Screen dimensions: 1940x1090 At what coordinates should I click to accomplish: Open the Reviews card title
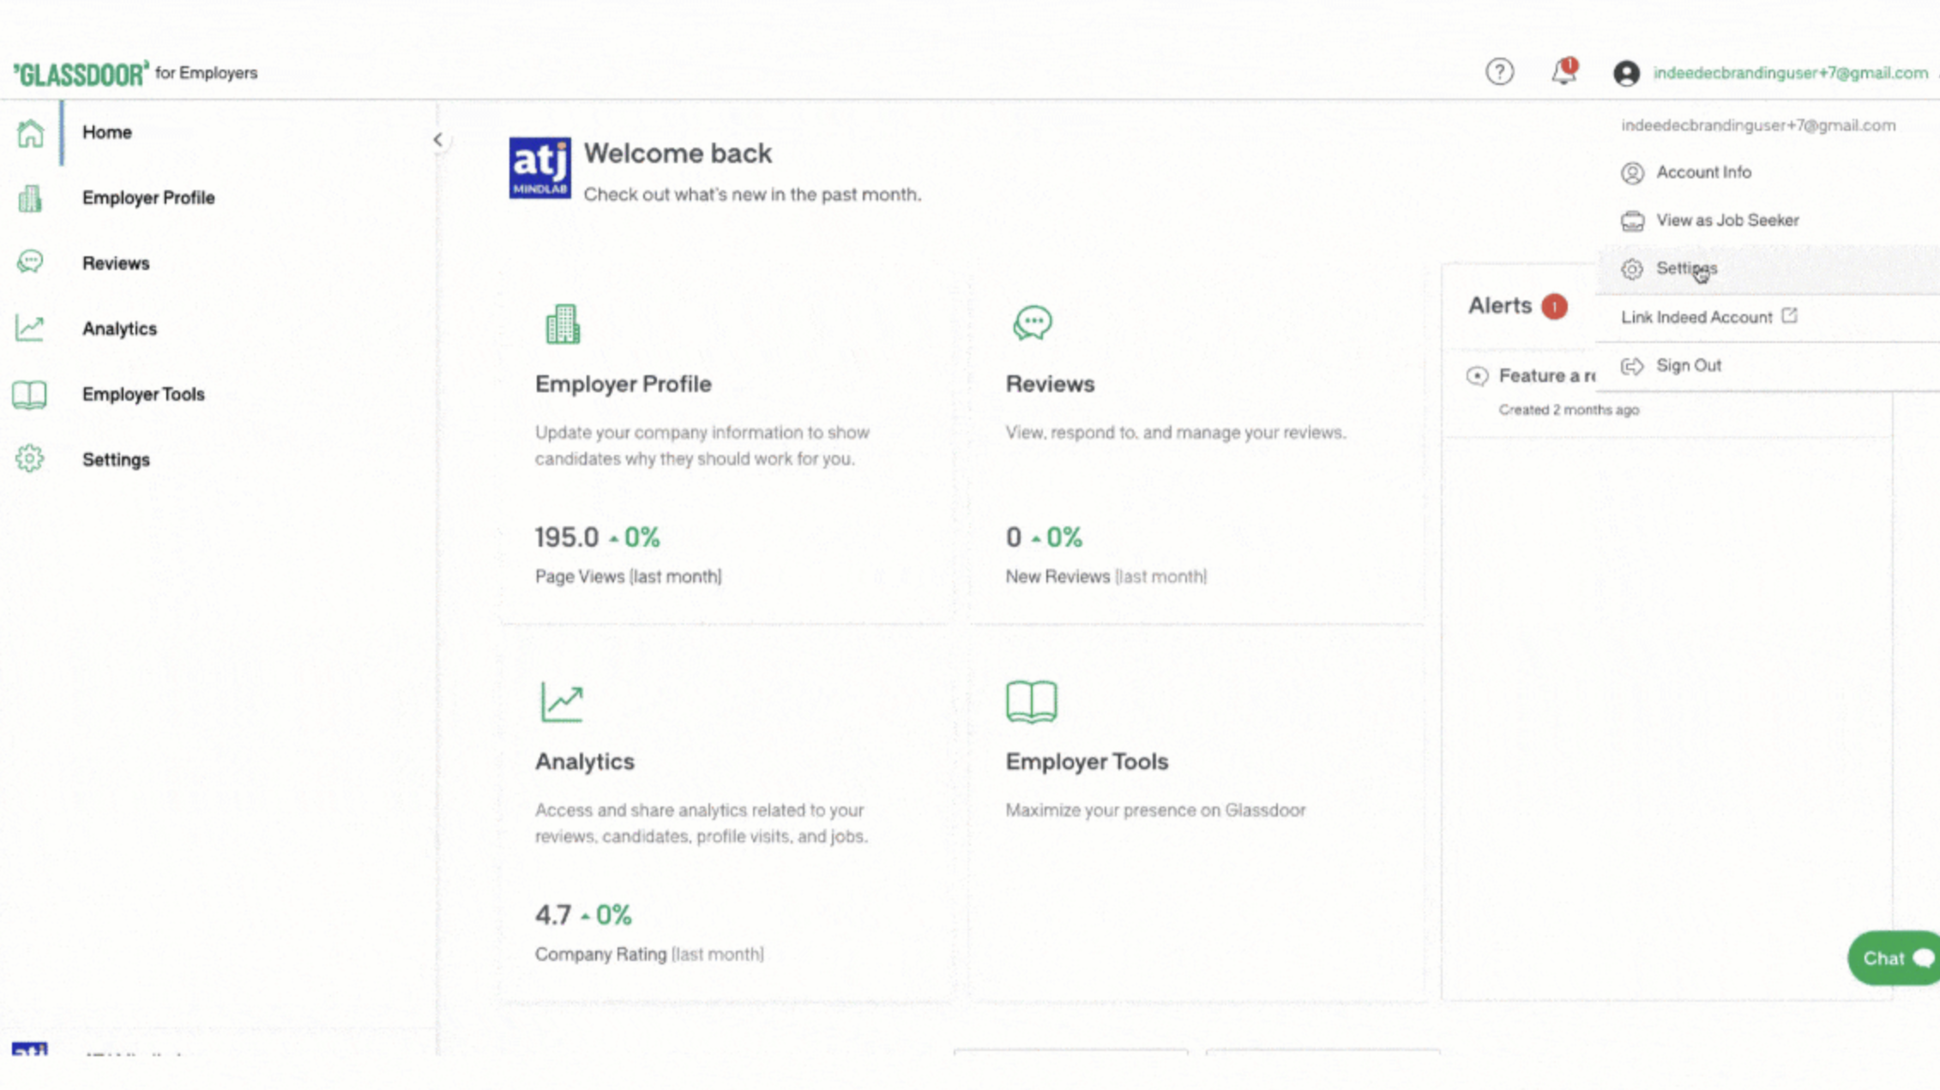1050,384
